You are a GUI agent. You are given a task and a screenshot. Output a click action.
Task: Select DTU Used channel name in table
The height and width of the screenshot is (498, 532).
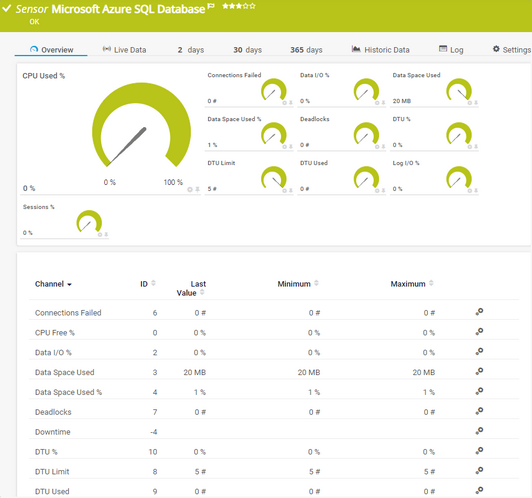(52, 492)
